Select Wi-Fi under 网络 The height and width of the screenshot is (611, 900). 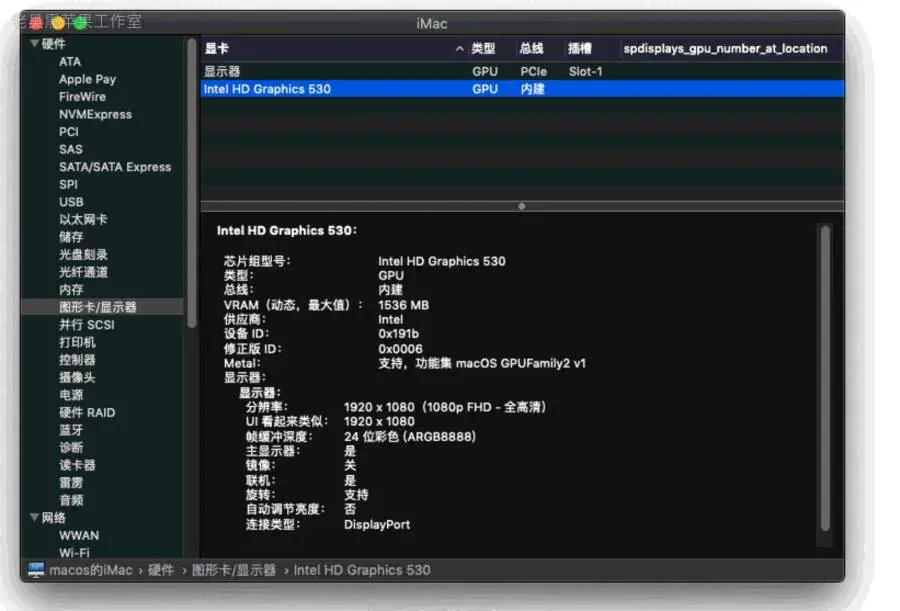point(74,552)
